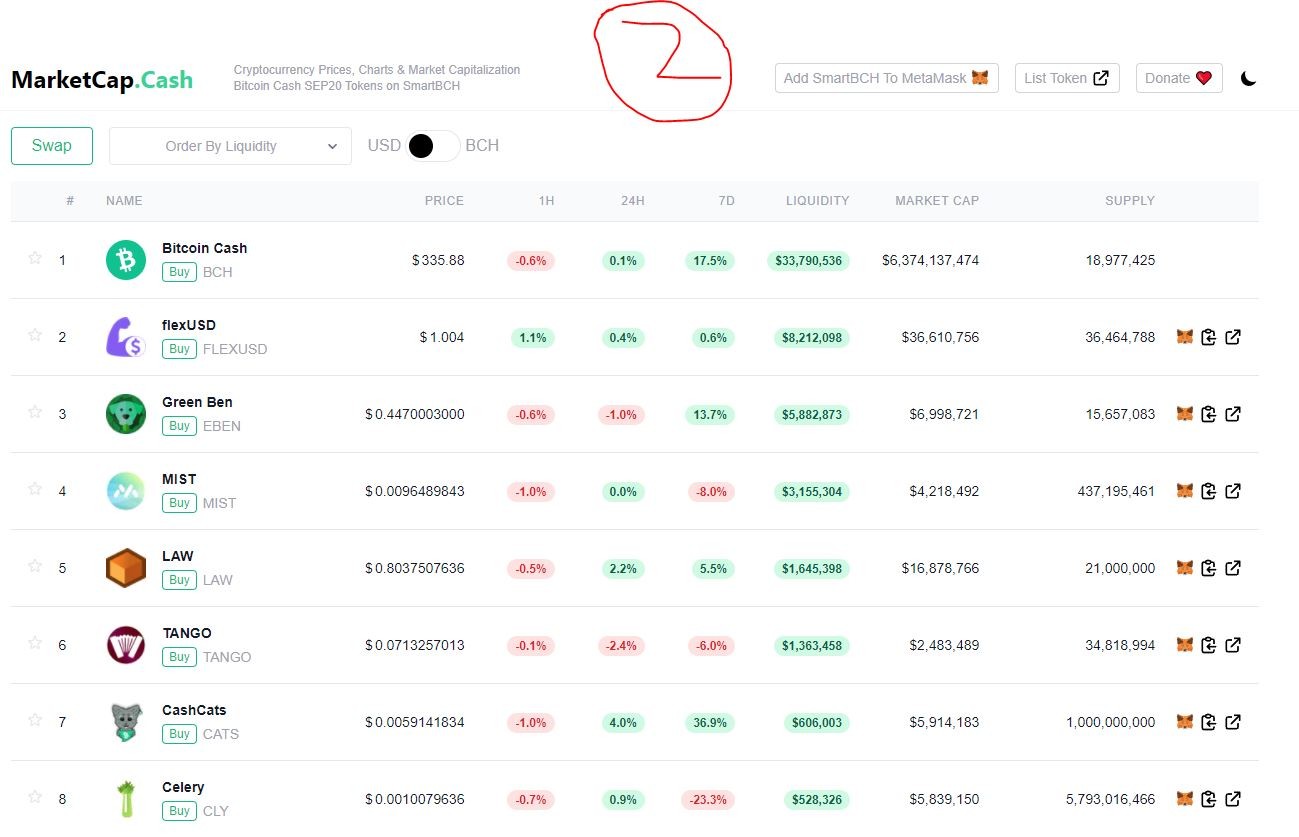Add MIST to MetaMask using fox icon

click(1185, 491)
